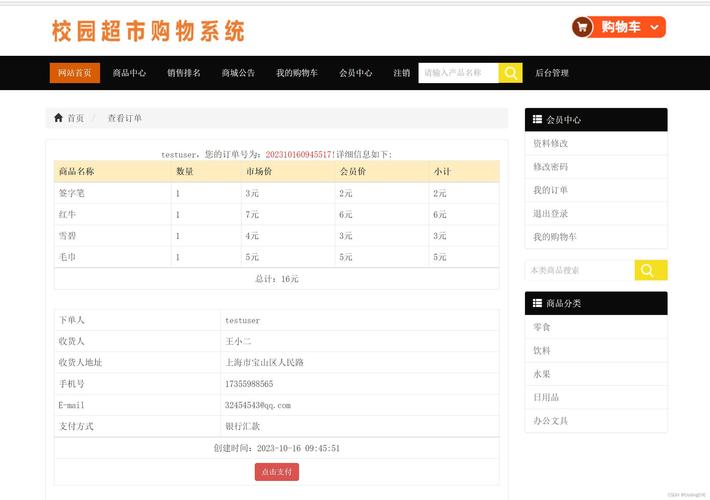This screenshot has width=710, height=500.
Task: Open the 网站首页 nav tab
Action: [75, 73]
